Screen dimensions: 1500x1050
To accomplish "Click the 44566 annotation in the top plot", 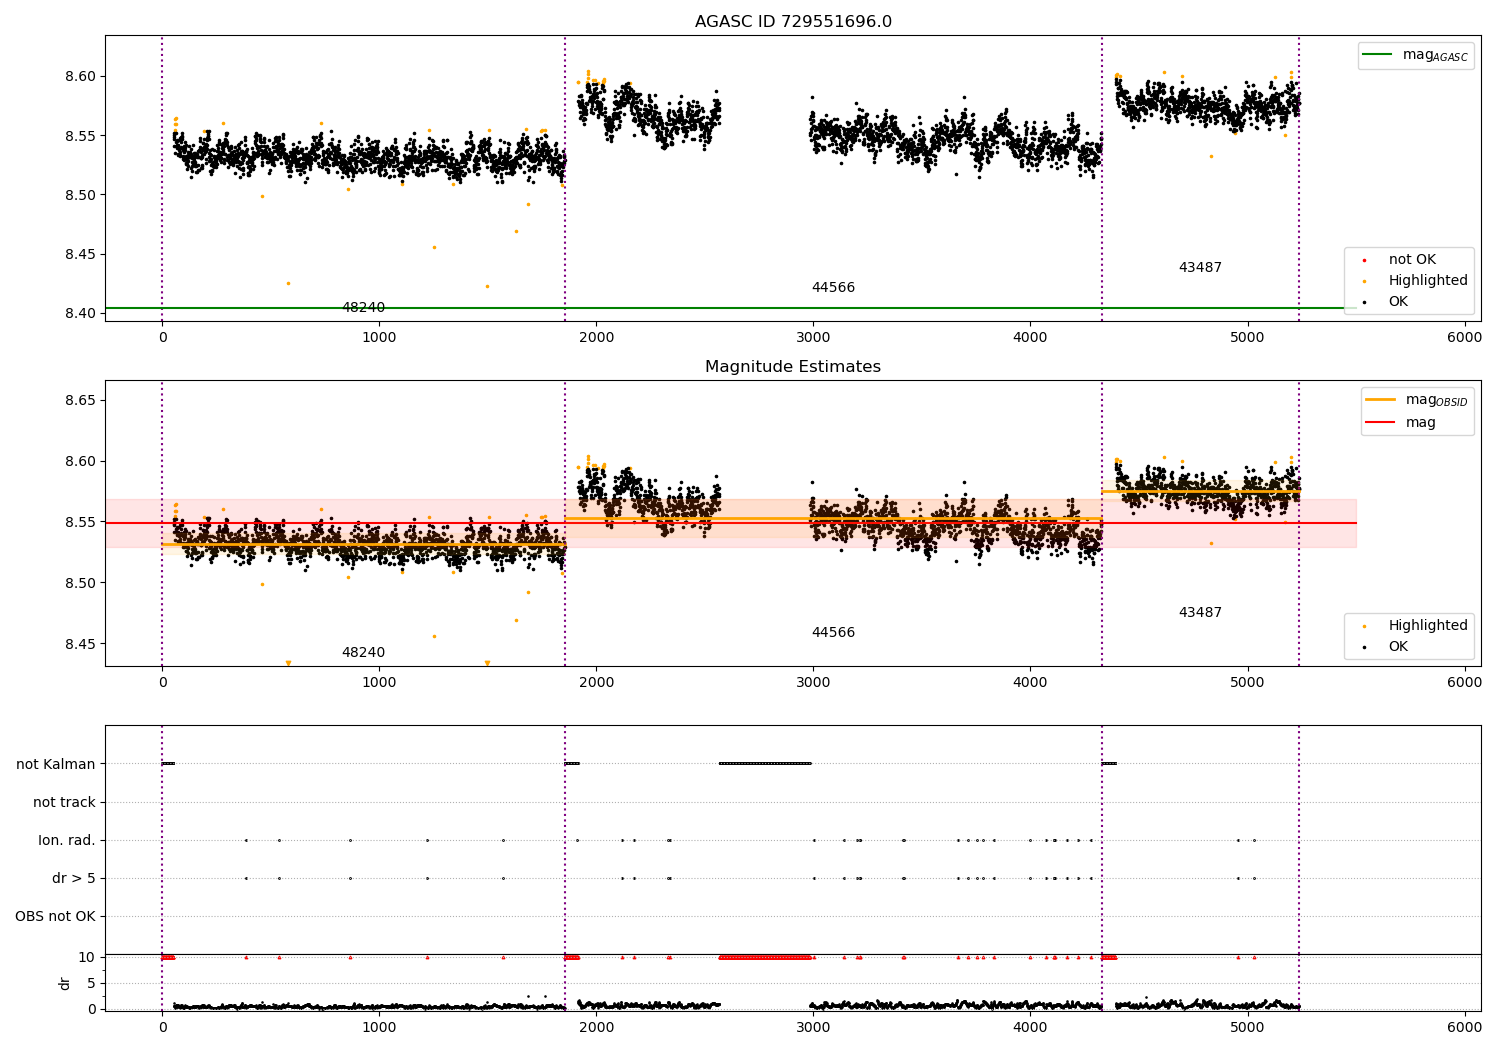I will 833,288.
